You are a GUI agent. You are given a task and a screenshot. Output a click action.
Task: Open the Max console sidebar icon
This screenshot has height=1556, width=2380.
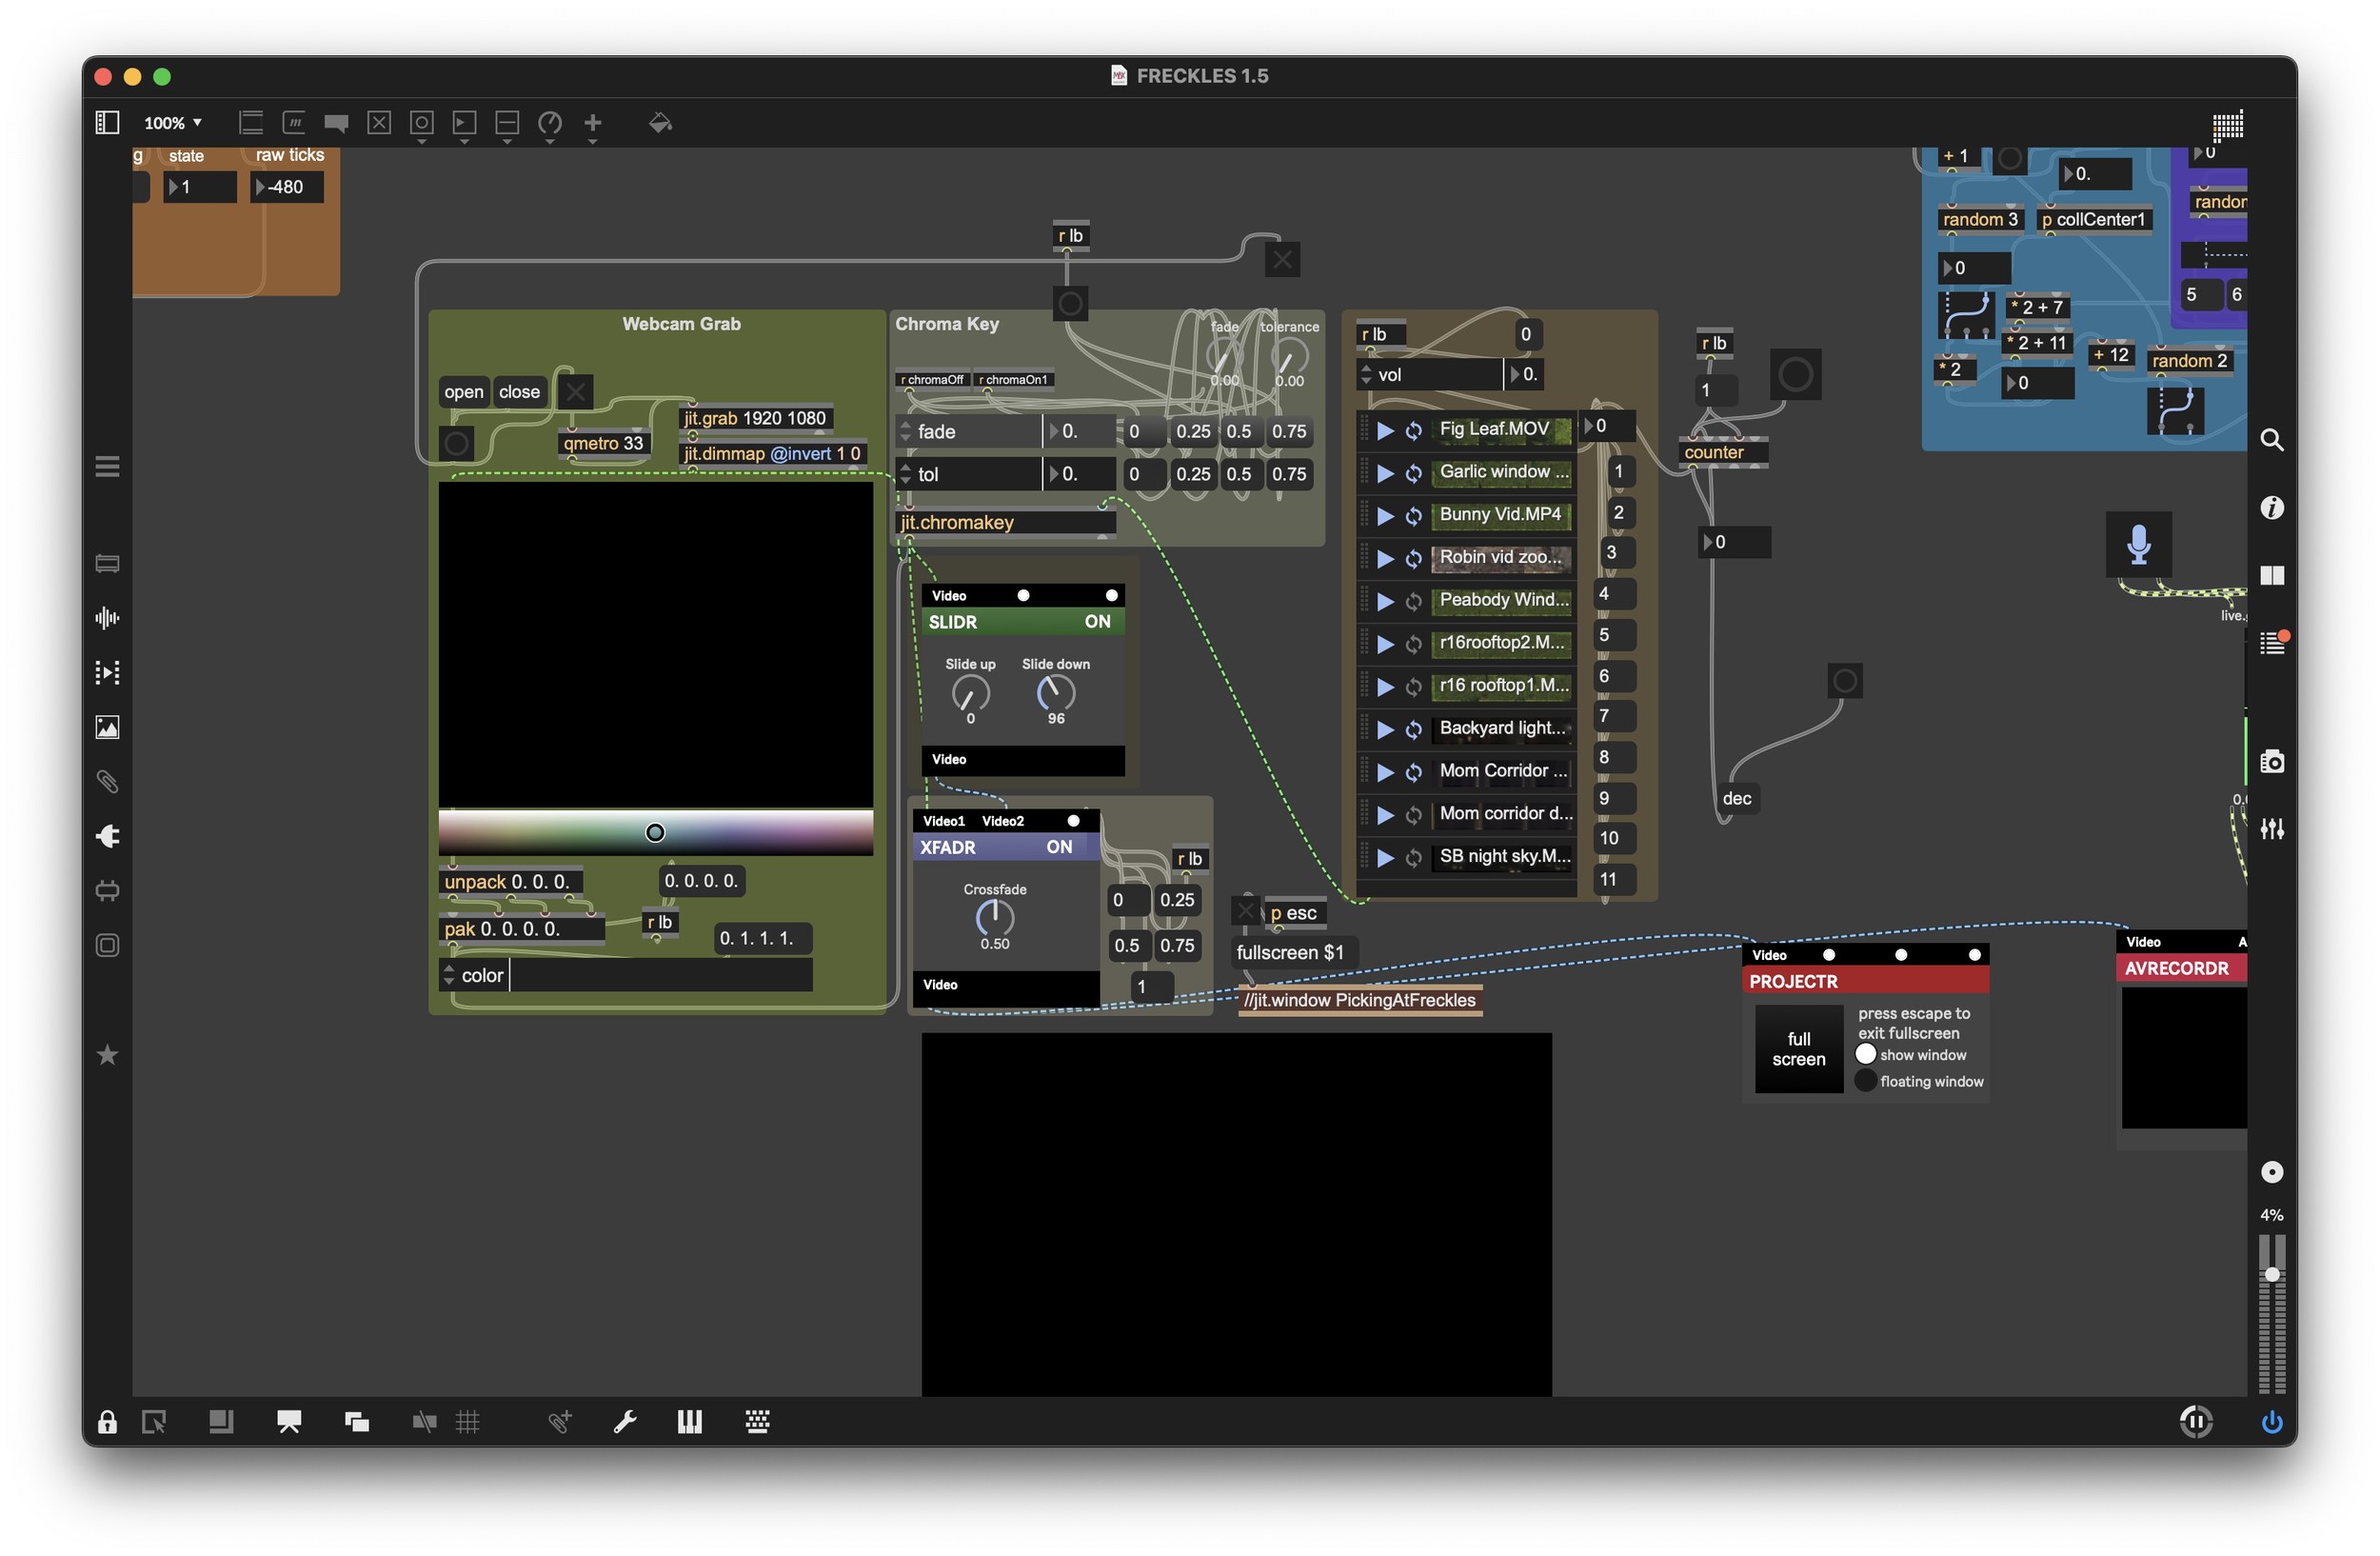2272,643
